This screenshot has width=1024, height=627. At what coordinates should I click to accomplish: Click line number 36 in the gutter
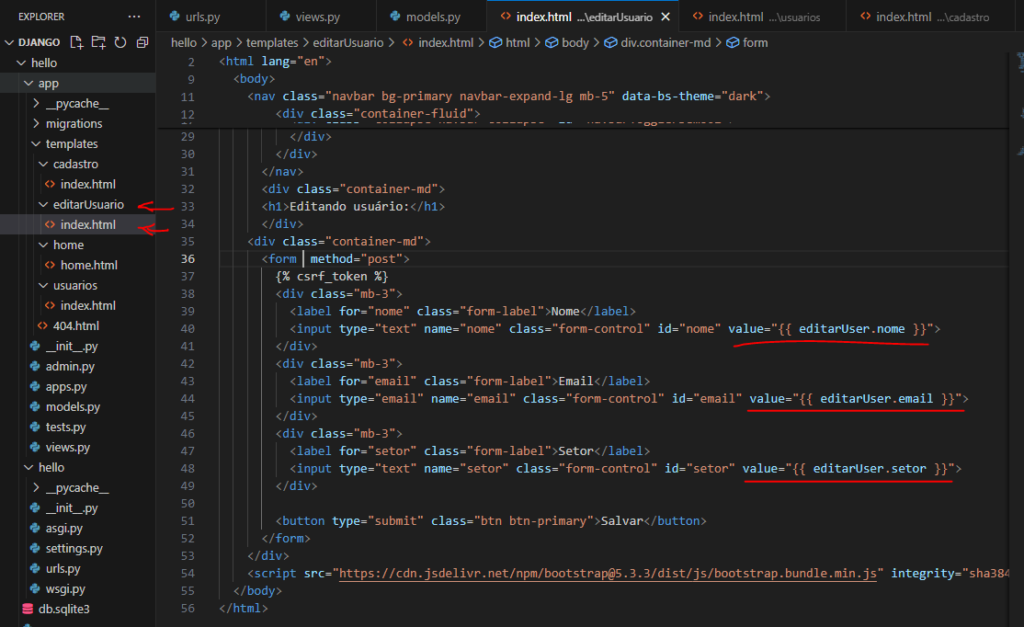189,259
